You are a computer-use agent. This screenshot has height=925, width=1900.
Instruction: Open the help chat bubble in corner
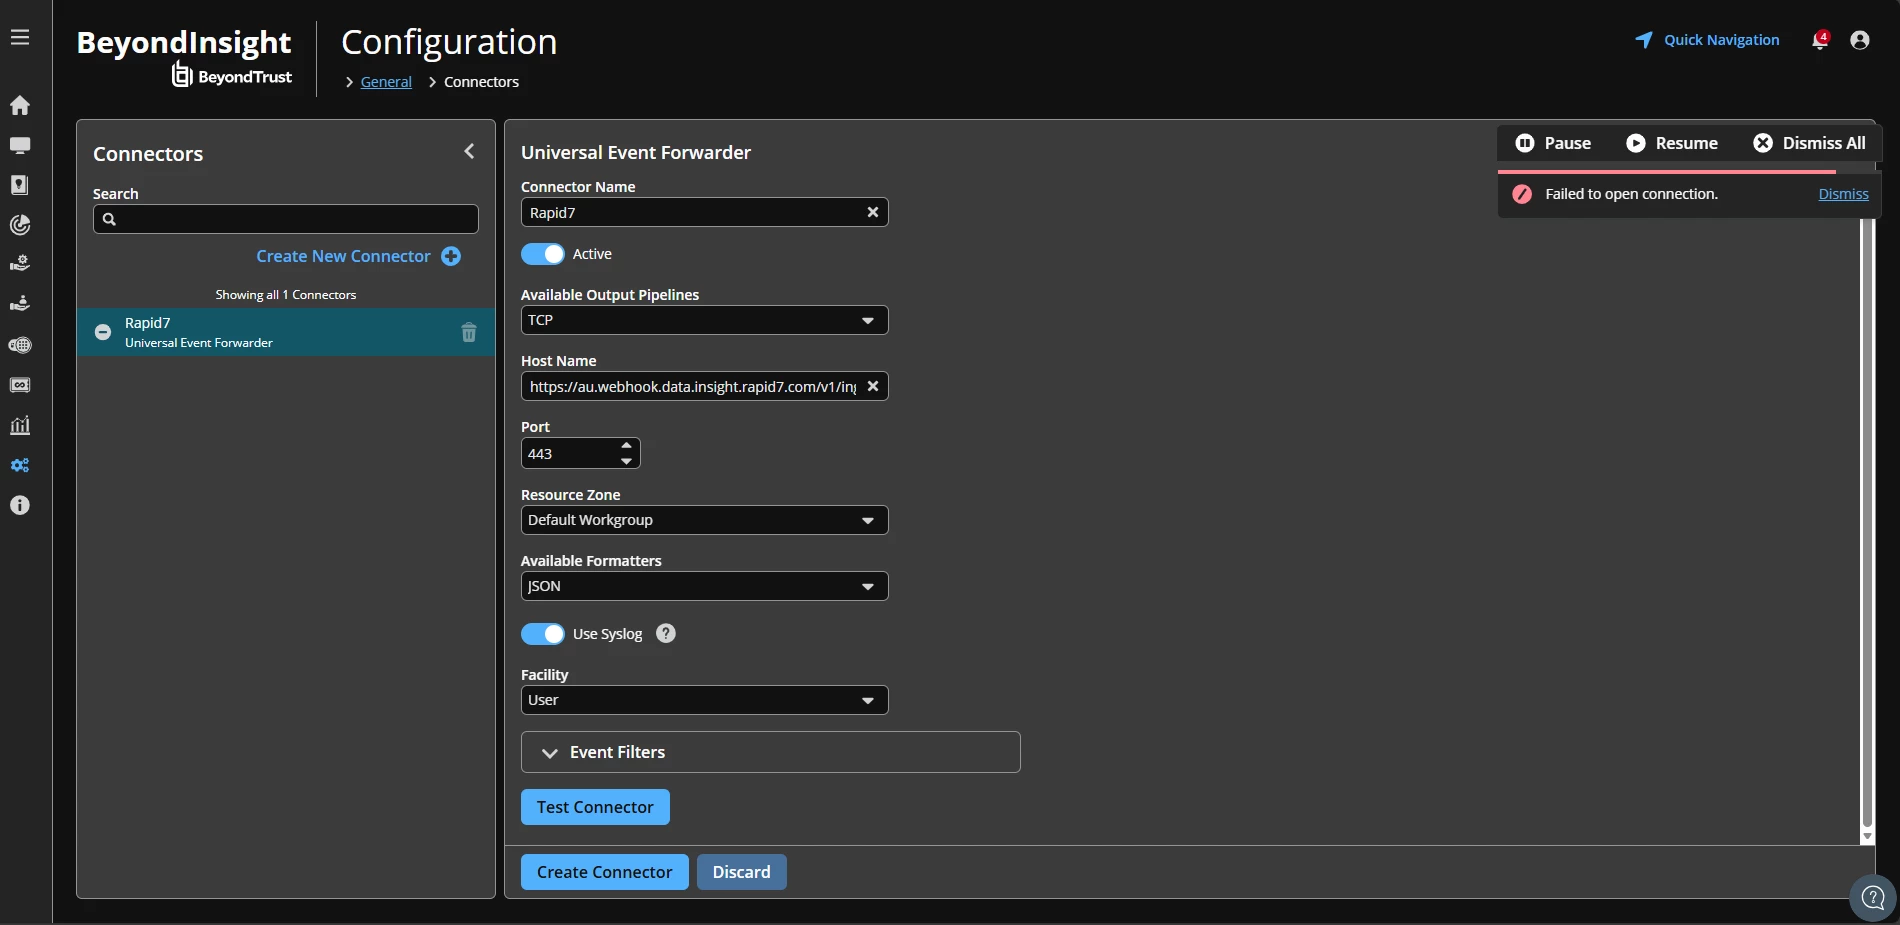tap(1873, 898)
